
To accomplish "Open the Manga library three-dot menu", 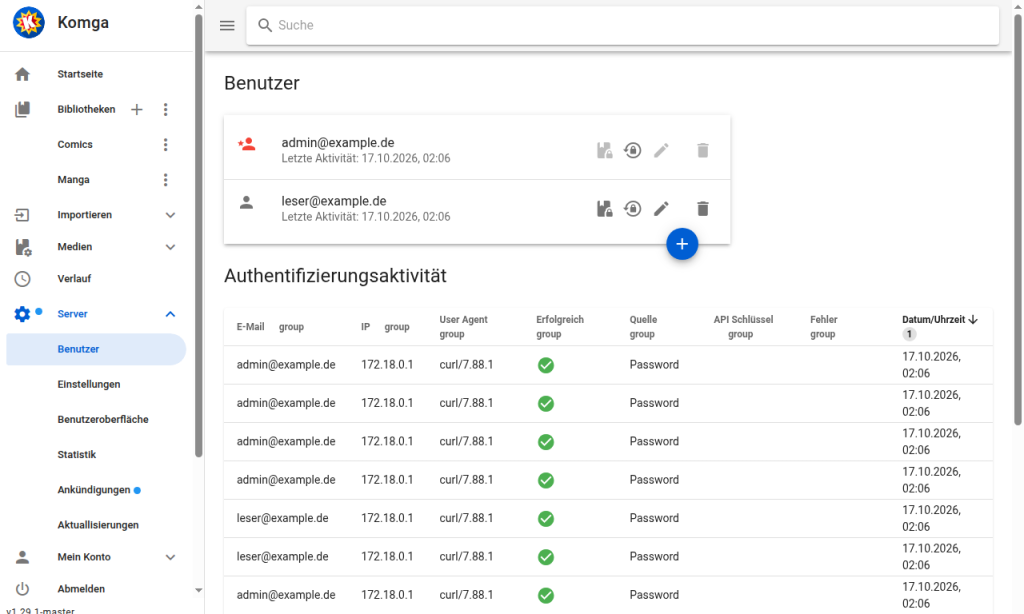I will coord(166,180).
